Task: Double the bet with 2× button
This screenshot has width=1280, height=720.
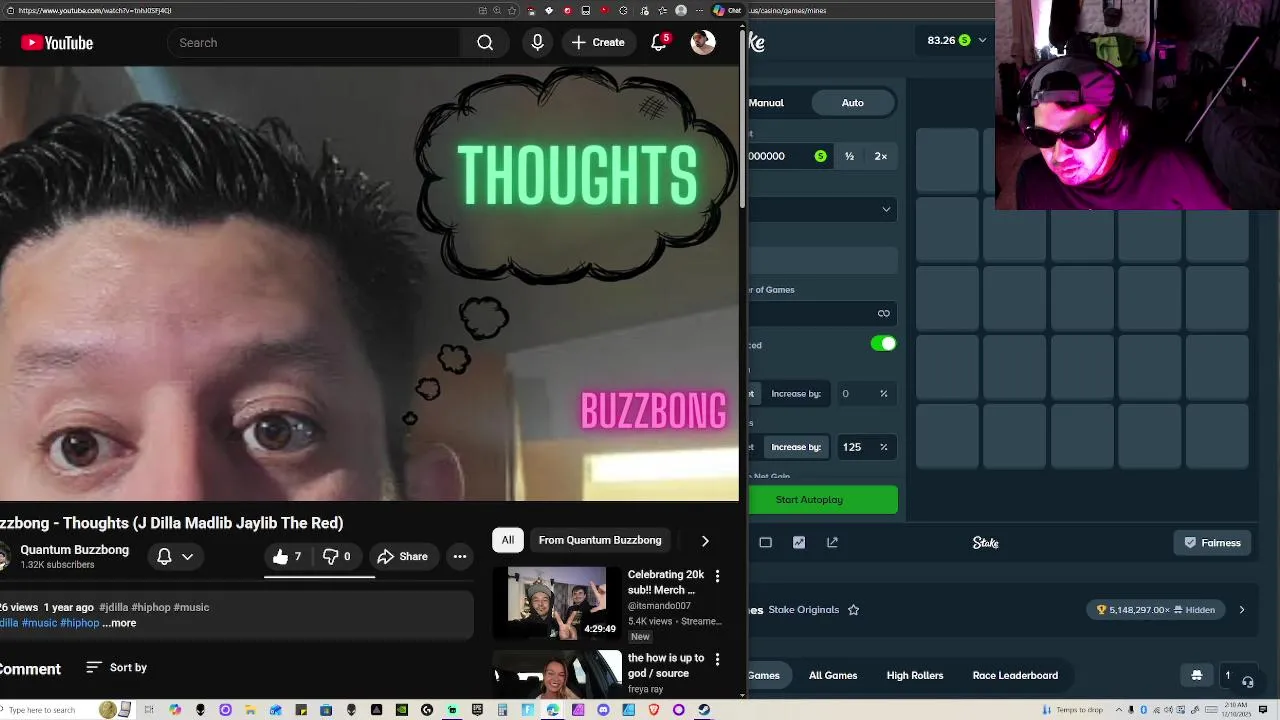Action: (x=881, y=156)
